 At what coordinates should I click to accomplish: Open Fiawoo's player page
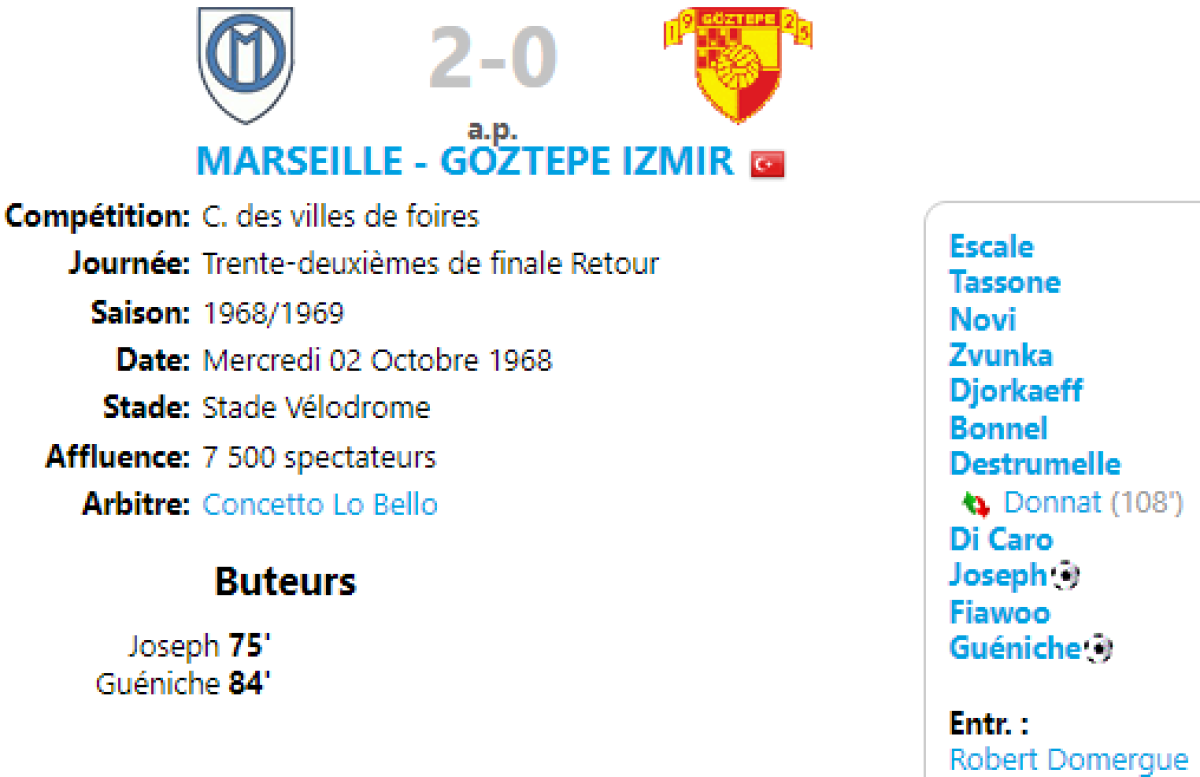[x=999, y=612]
